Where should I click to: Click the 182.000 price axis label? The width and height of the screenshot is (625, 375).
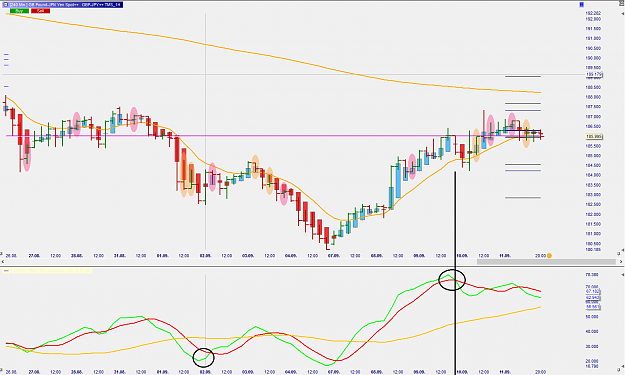click(x=593, y=214)
